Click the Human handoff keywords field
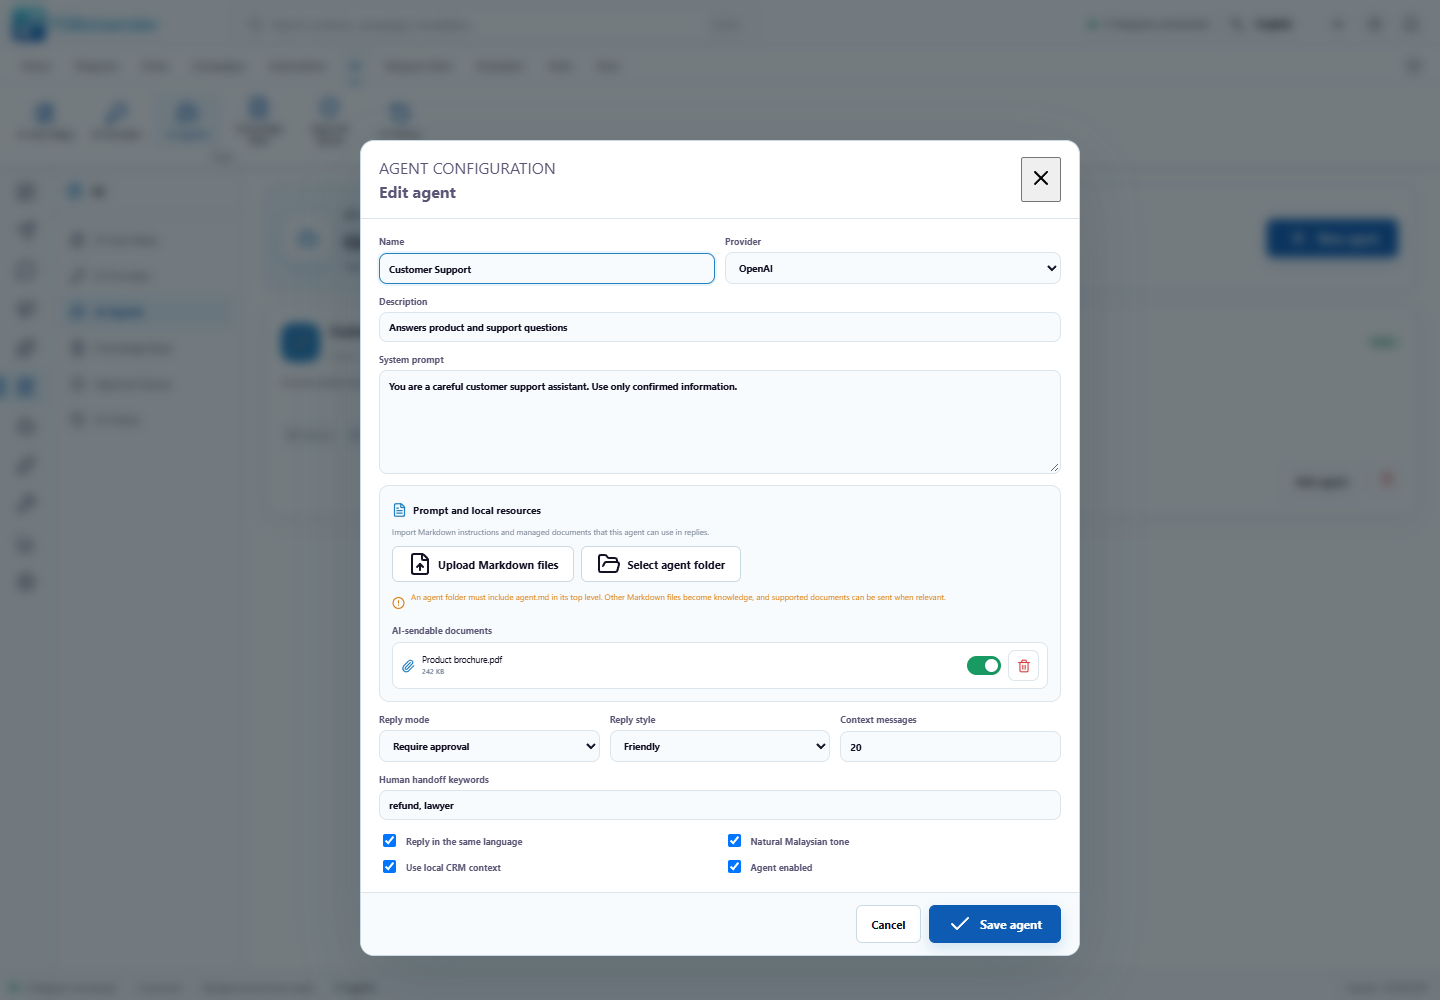The image size is (1440, 1000). click(x=719, y=805)
